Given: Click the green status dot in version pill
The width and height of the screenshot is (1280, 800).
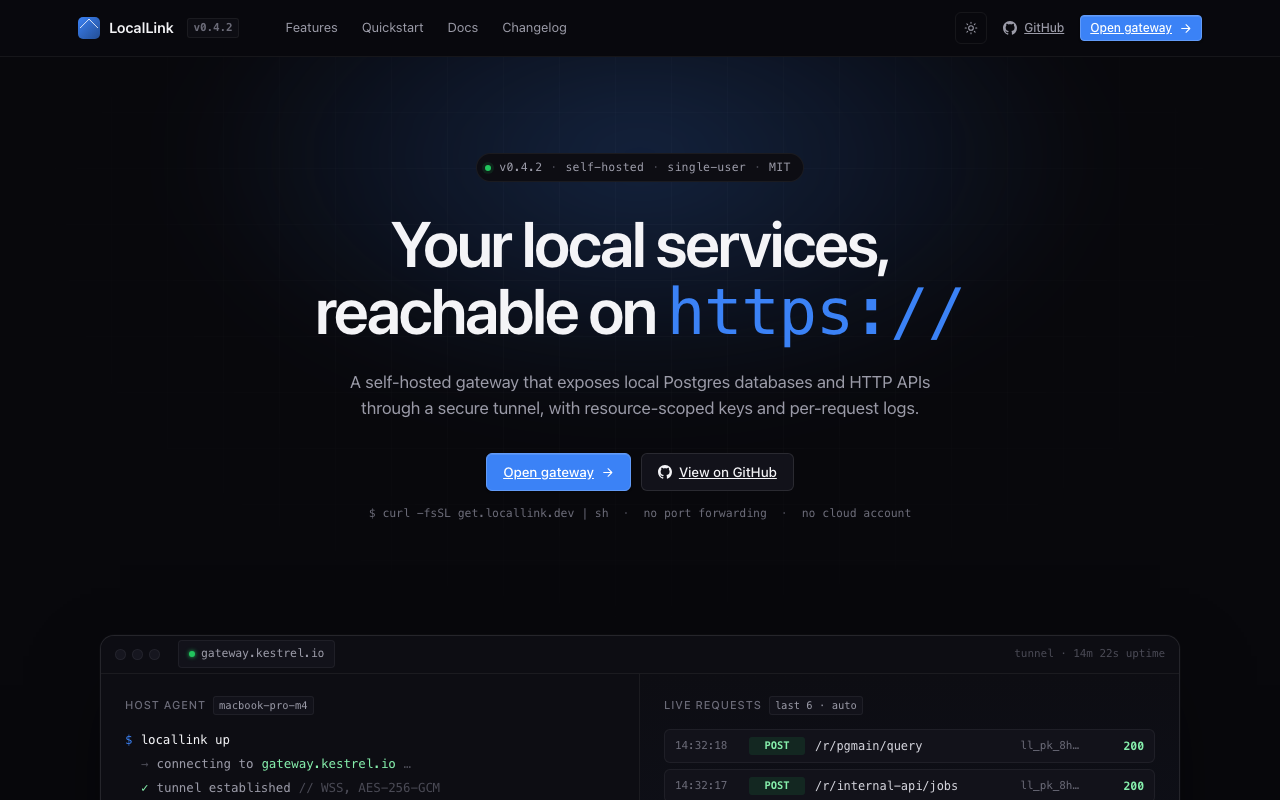Looking at the screenshot, I should [488, 168].
